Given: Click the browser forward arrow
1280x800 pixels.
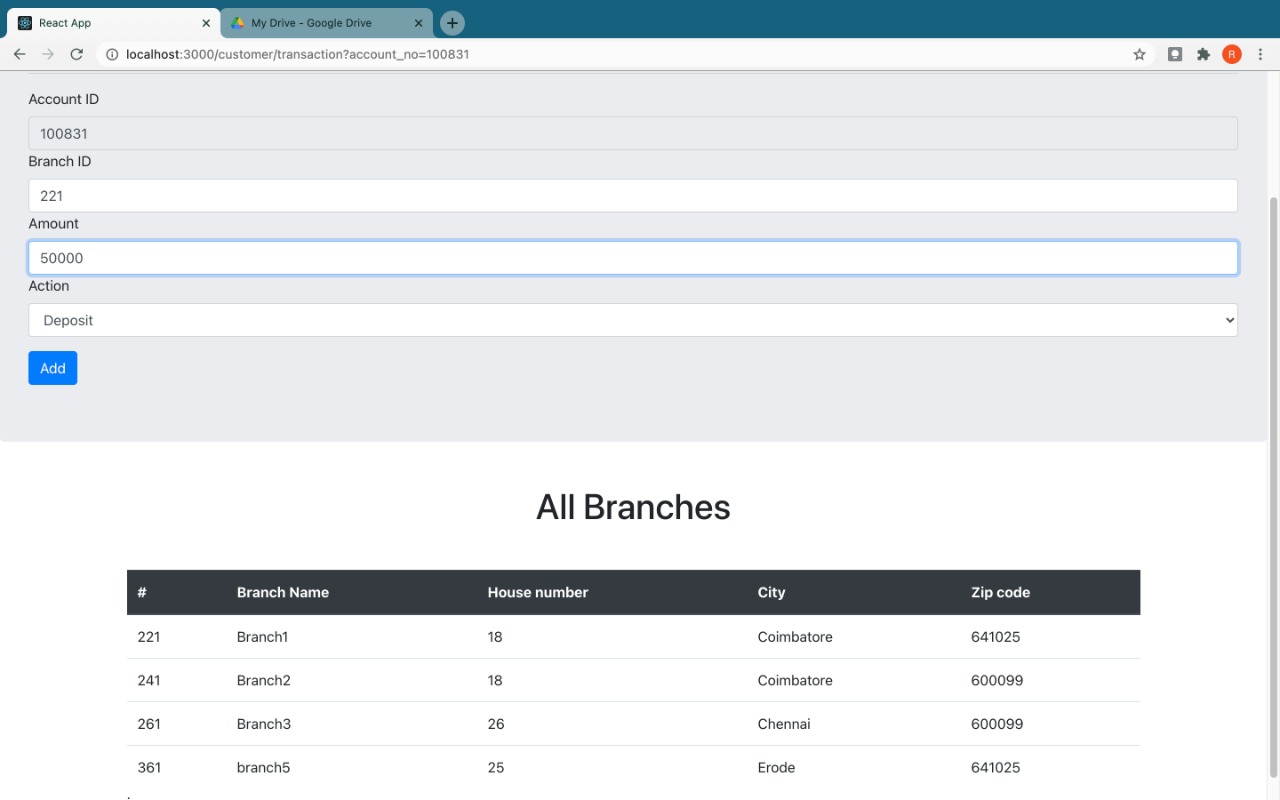Looking at the screenshot, I should [47, 54].
